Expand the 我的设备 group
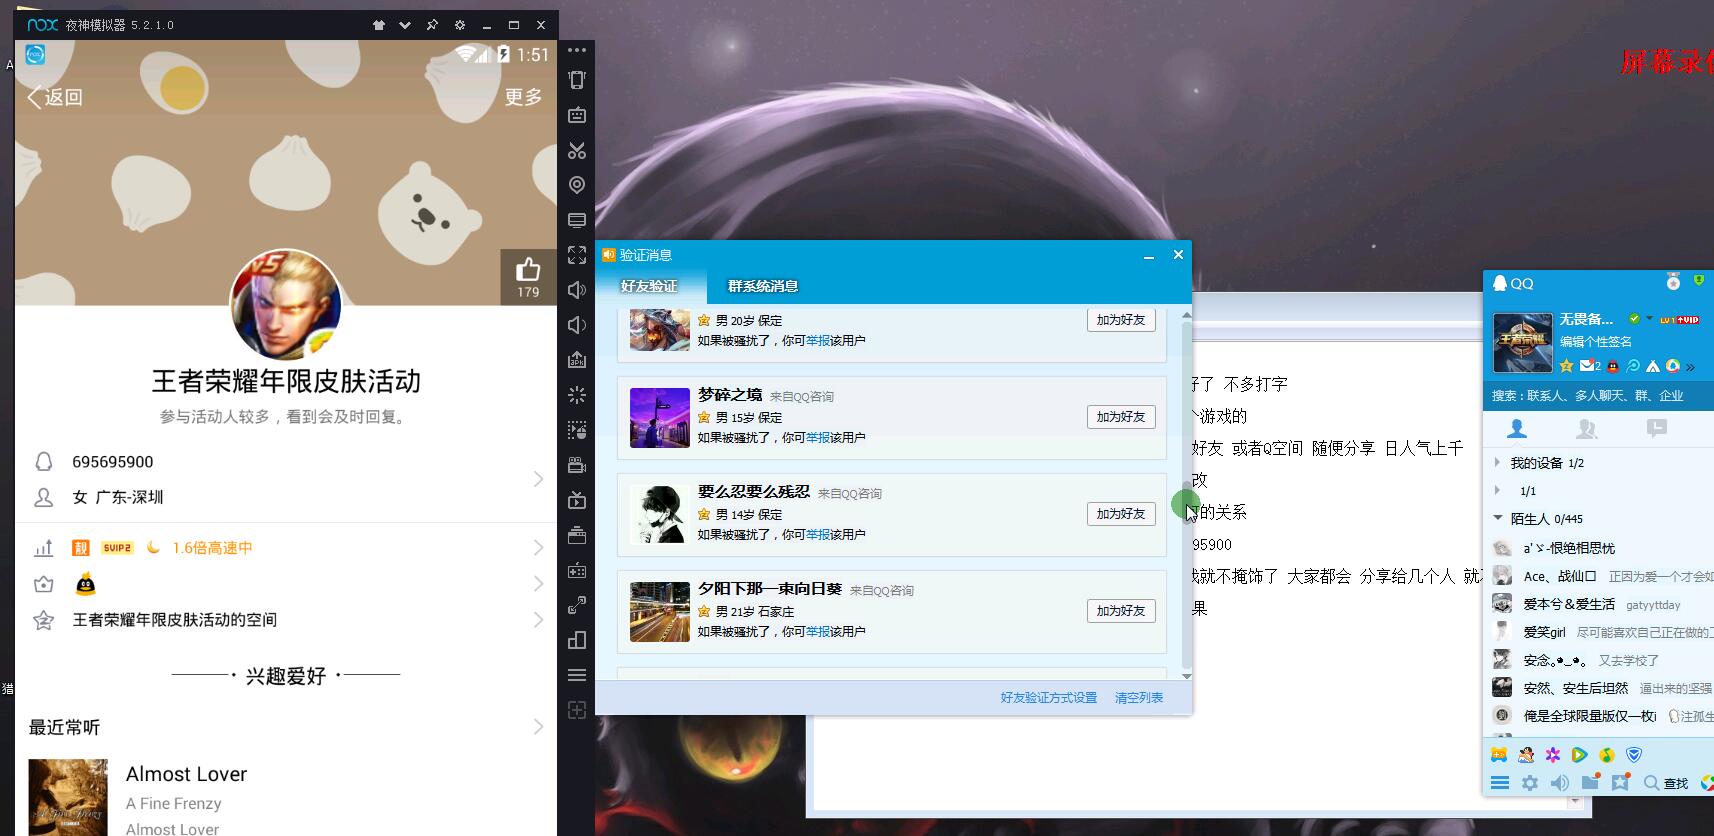The height and width of the screenshot is (836, 1714). click(x=1497, y=463)
